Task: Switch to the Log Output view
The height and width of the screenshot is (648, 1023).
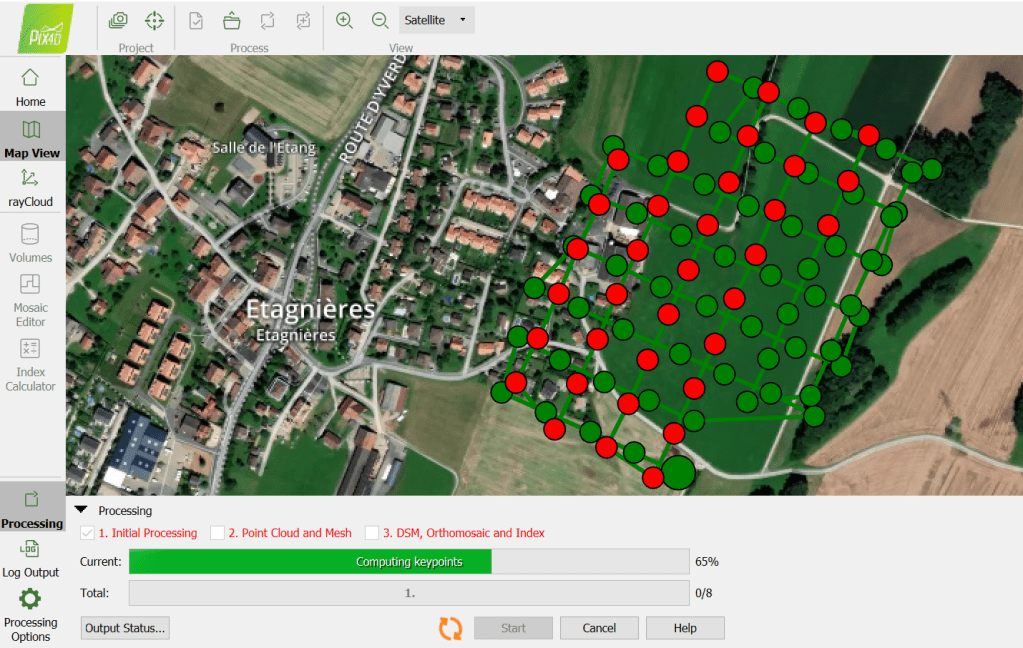Action: (30, 556)
